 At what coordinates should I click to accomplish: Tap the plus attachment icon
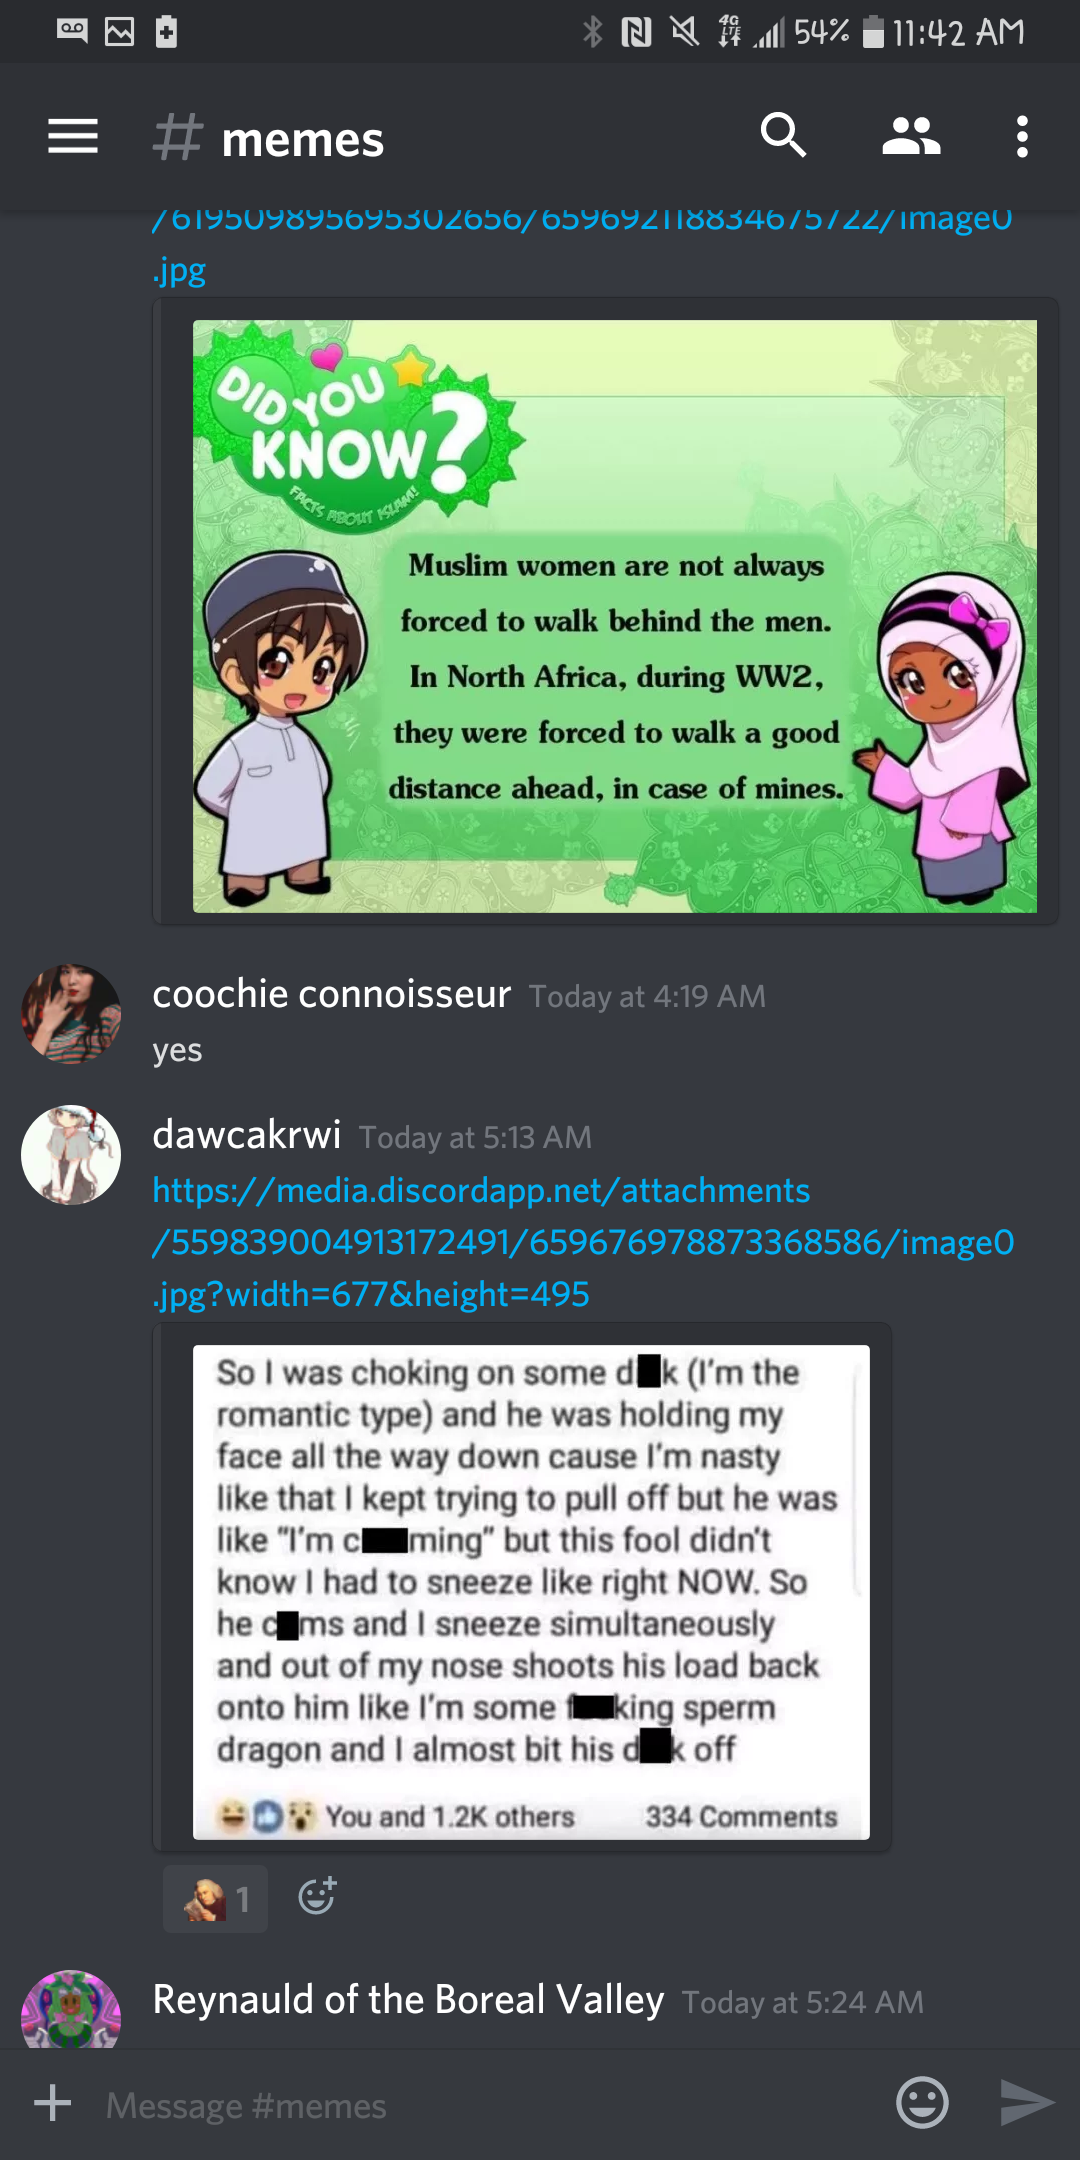pos(53,2103)
